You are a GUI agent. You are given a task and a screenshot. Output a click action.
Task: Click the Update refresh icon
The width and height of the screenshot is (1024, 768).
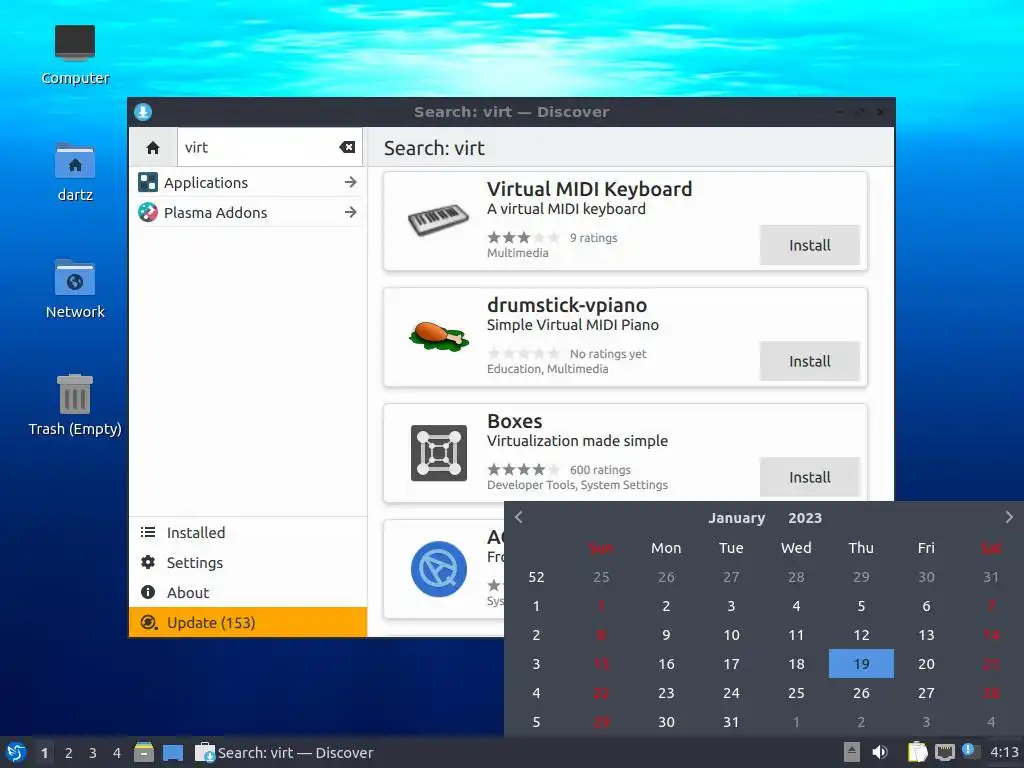148,622
